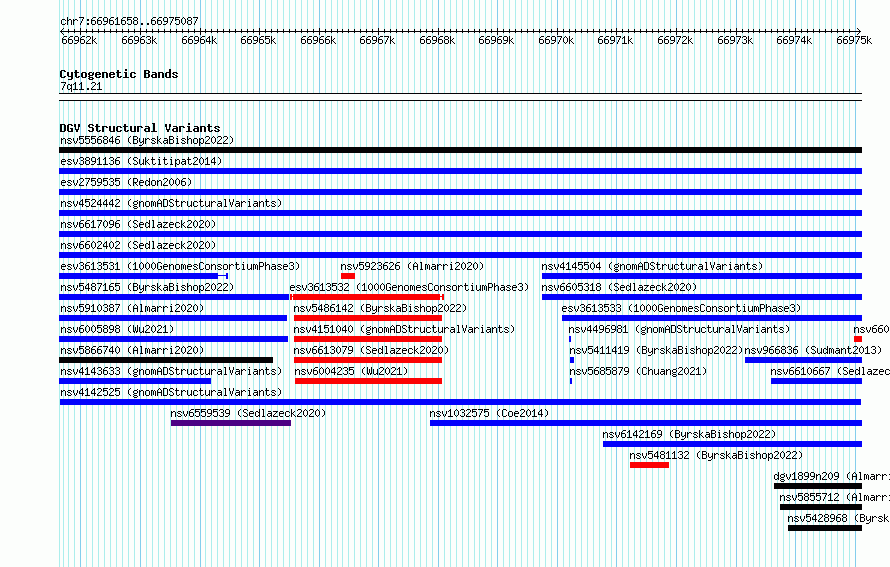This screenshot has width=890, height=567.
Task: Click the black nsv5866740 variant bar
Action: (x=166, y=360)
